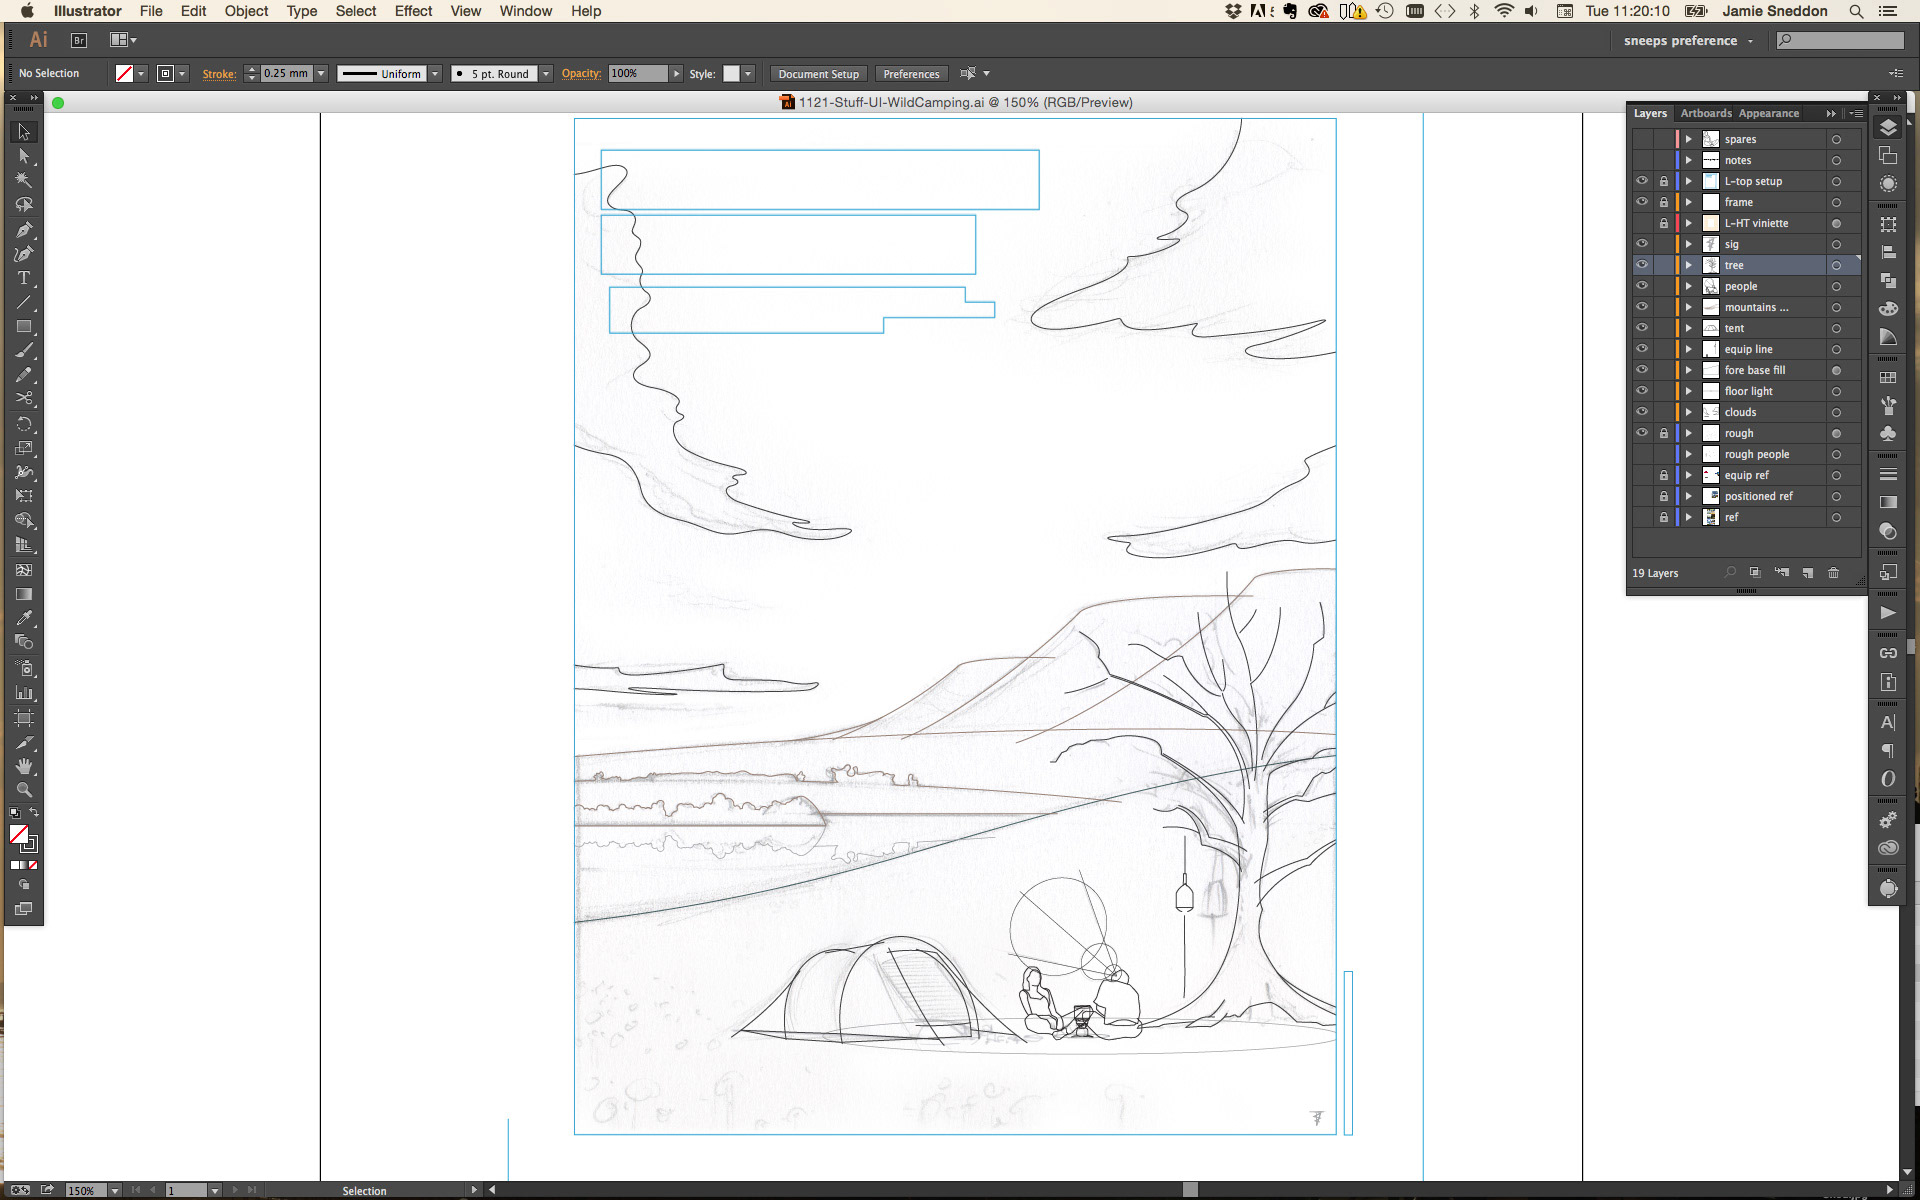The width and height of the screenshot is (1920, 1200).
Task: Click the Preferences button
Action: 911,74
